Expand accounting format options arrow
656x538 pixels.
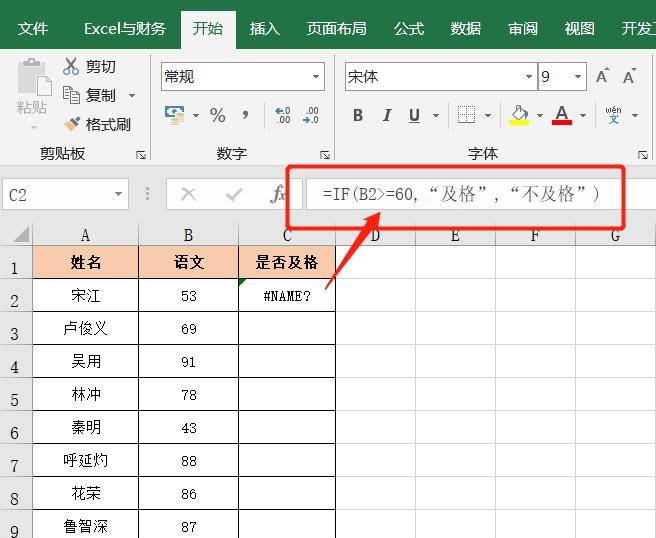coord(196,115)
